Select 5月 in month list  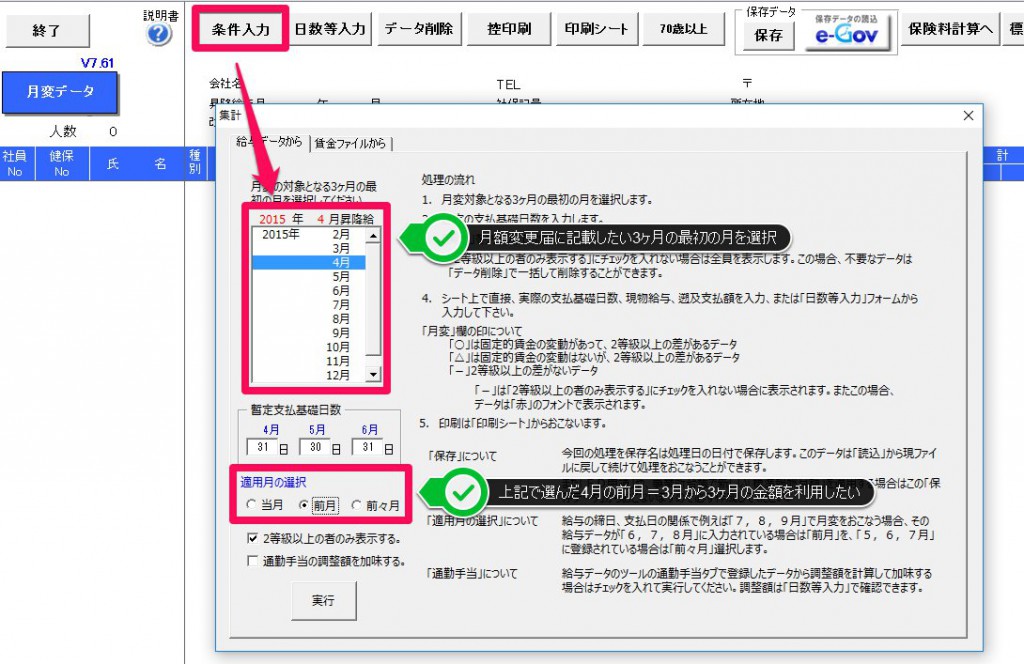pyautogui.click(x=308, y=276)
